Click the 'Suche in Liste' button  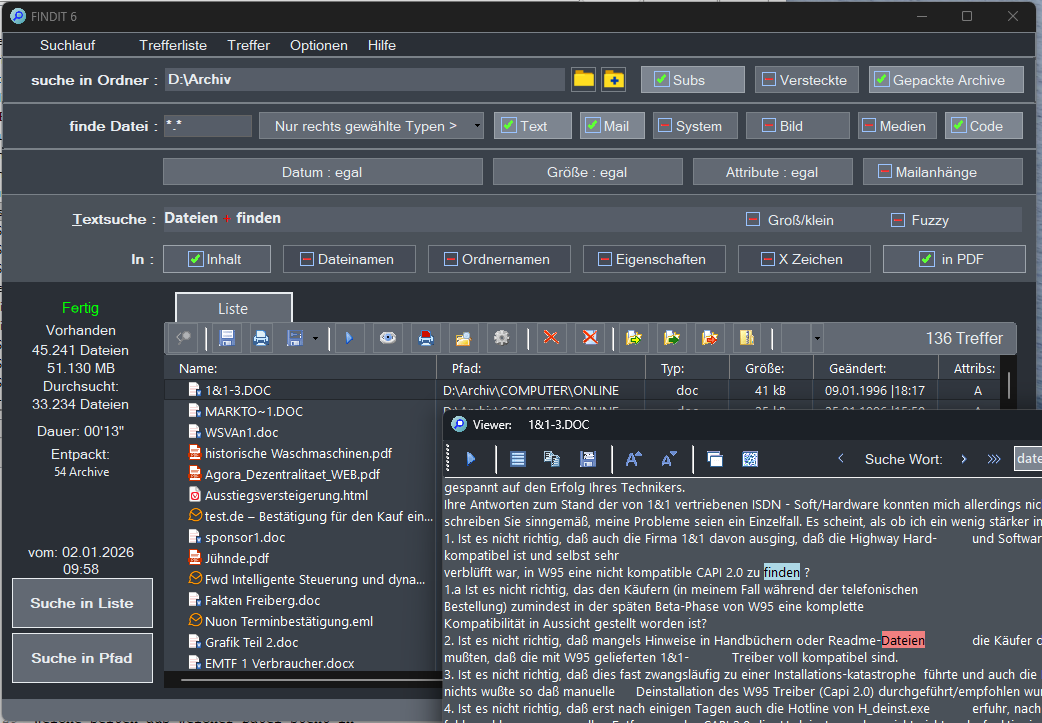point(82,603)
